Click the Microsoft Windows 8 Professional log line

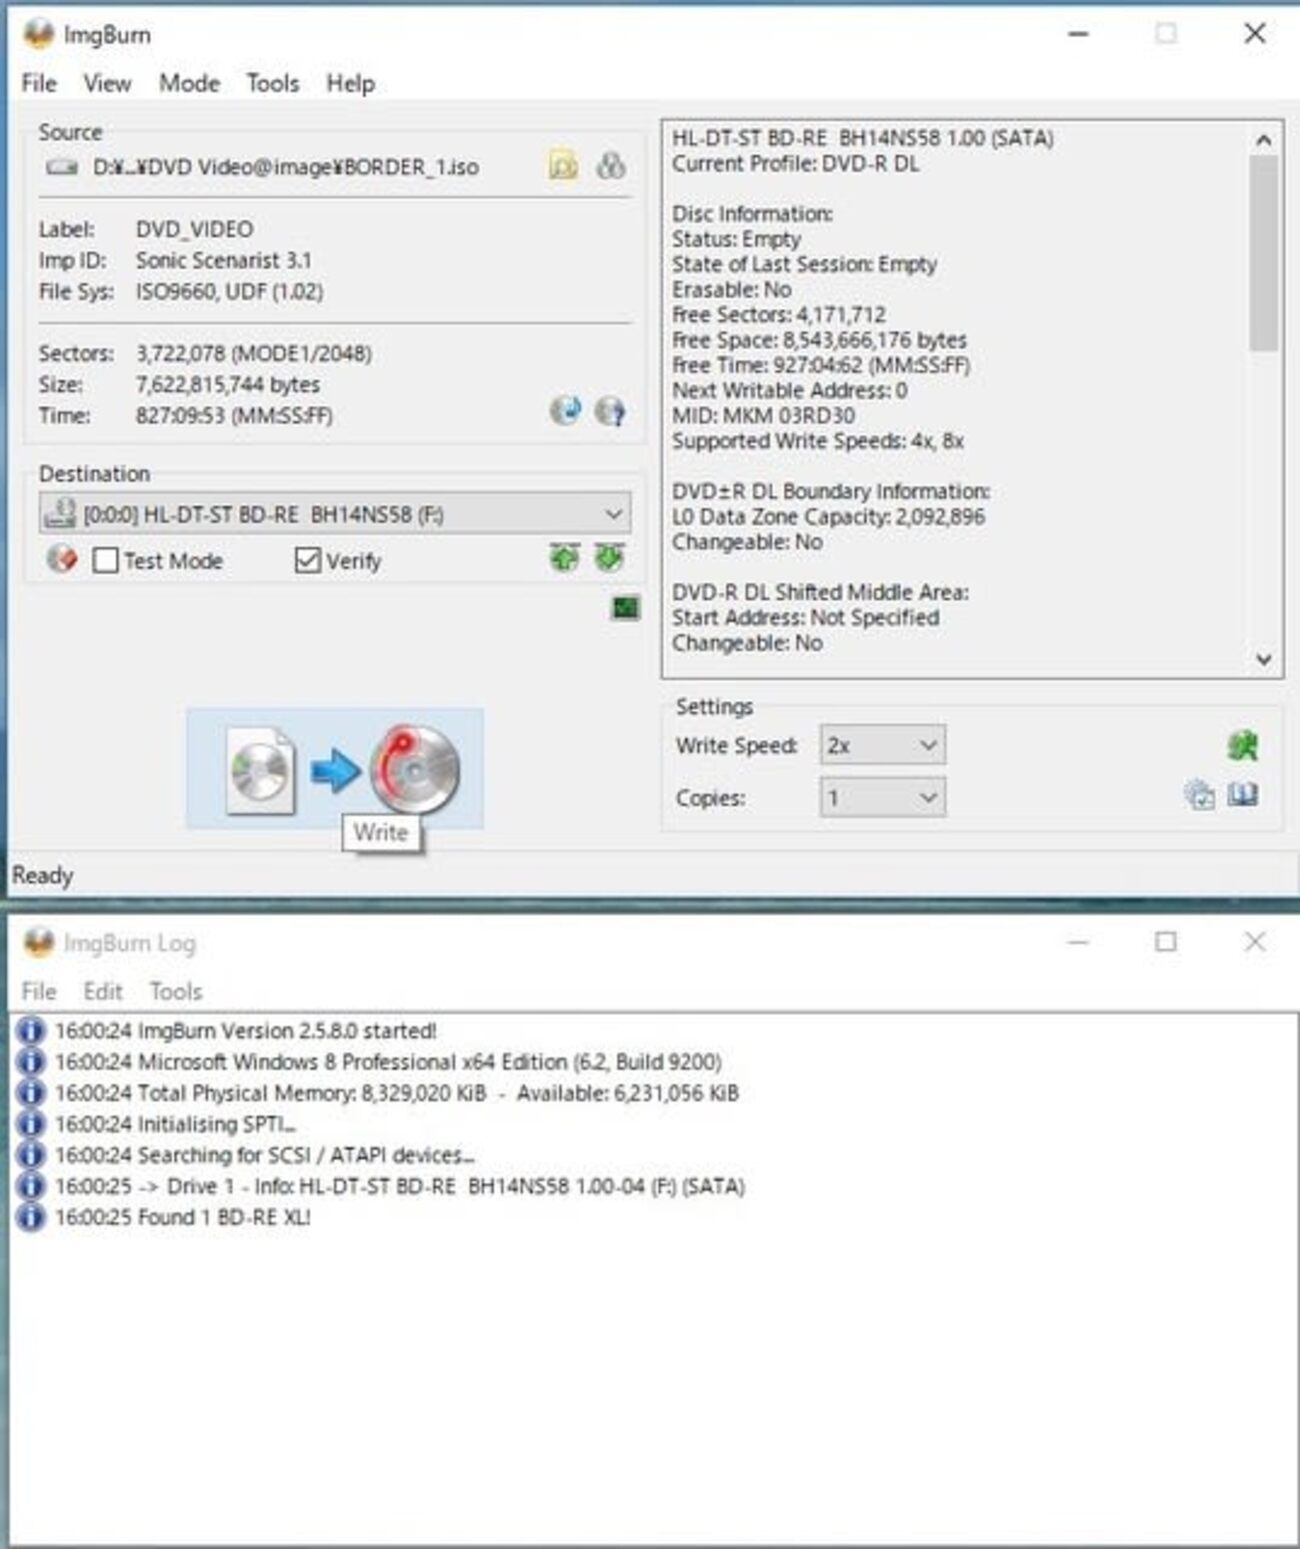(388, 1062)
